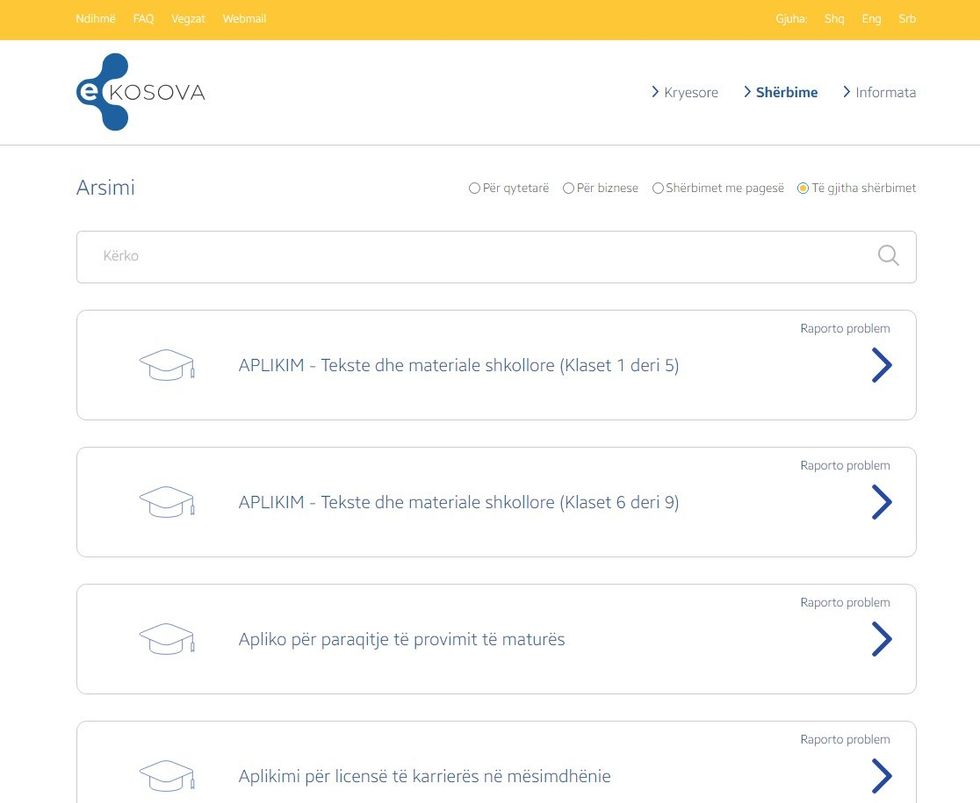Viewport: 980px width, 803px height.
Task: Click graduation cap icon beside provimit të maturës
Action: pos(166,639)
